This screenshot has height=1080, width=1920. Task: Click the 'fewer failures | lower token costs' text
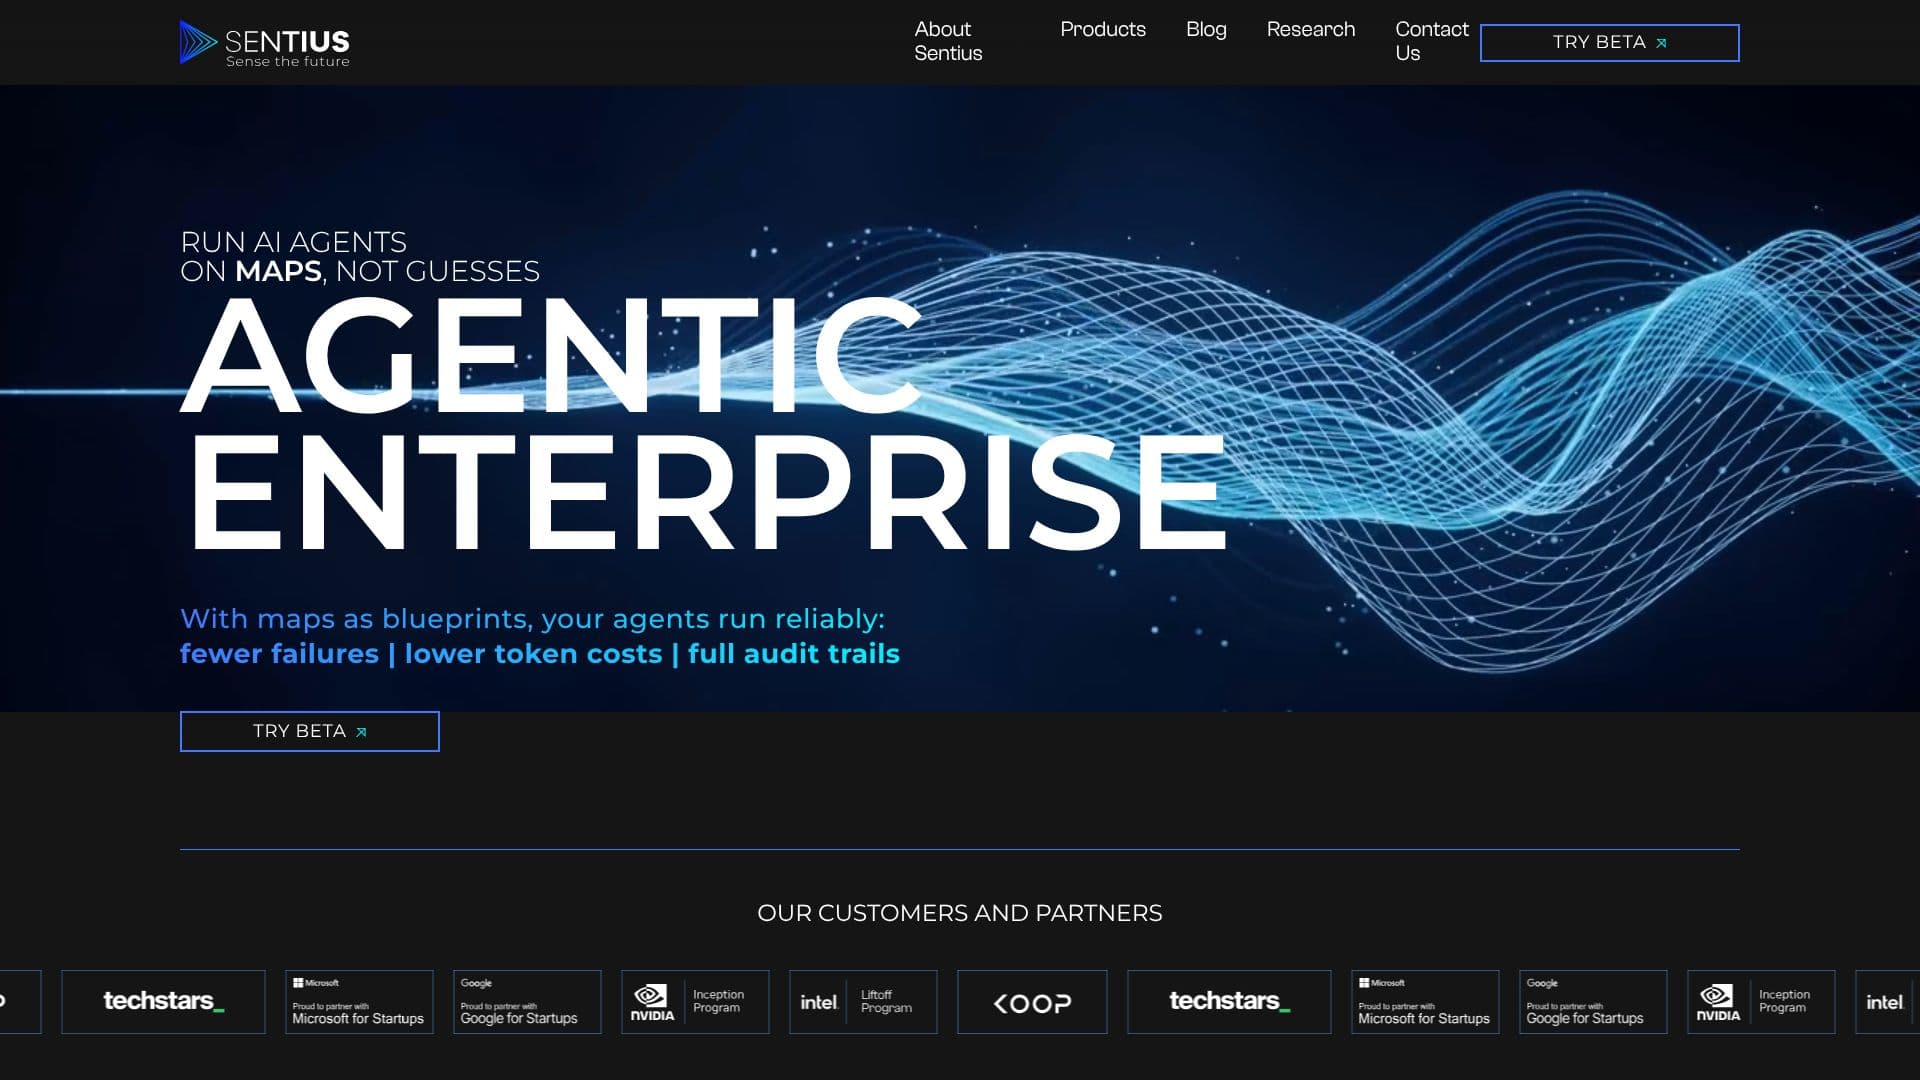[x=421, y=654]
